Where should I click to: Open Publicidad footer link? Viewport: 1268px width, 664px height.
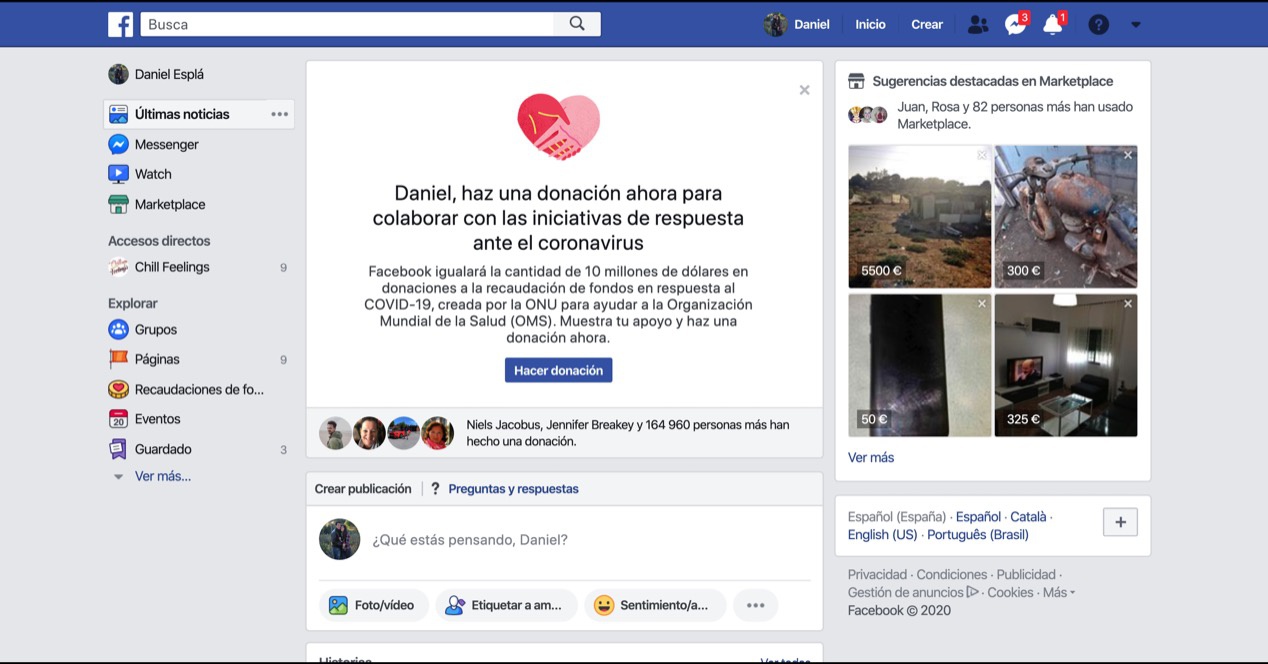[x=1026, y=575]
